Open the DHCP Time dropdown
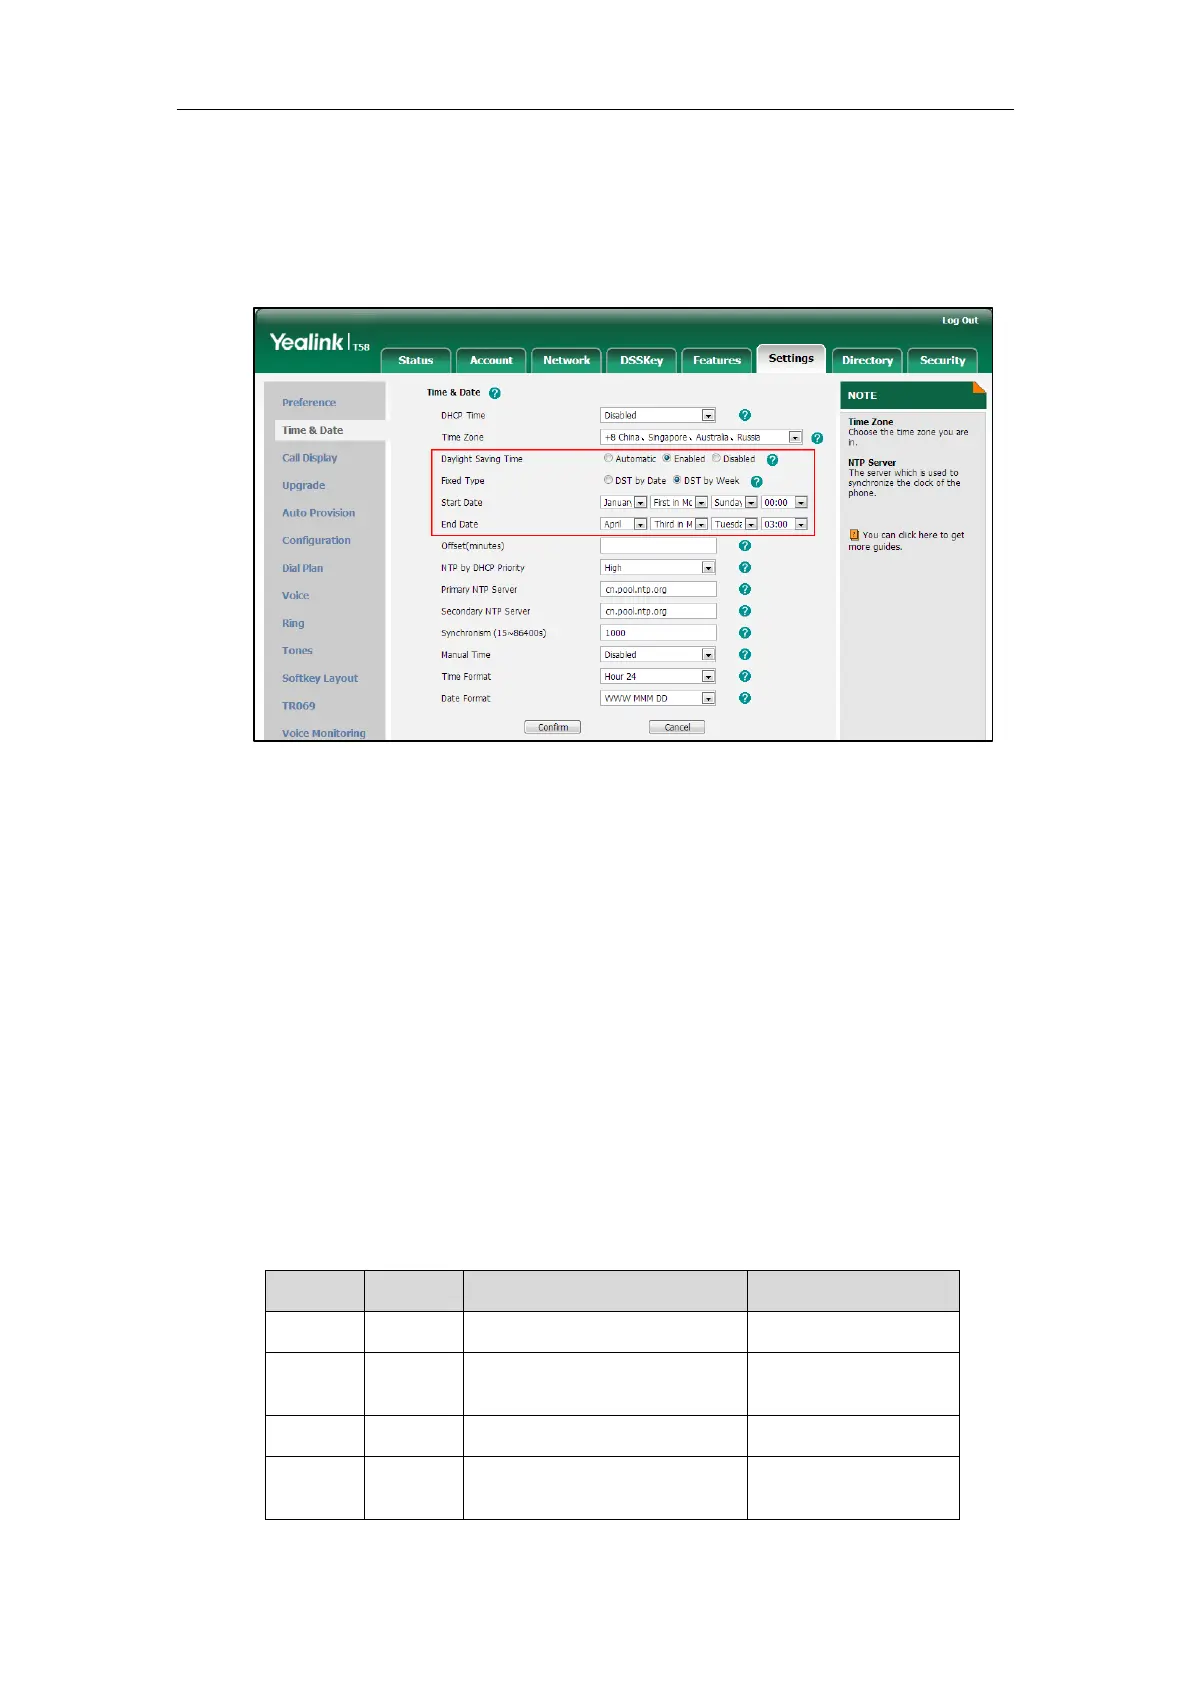 (658, 415)
